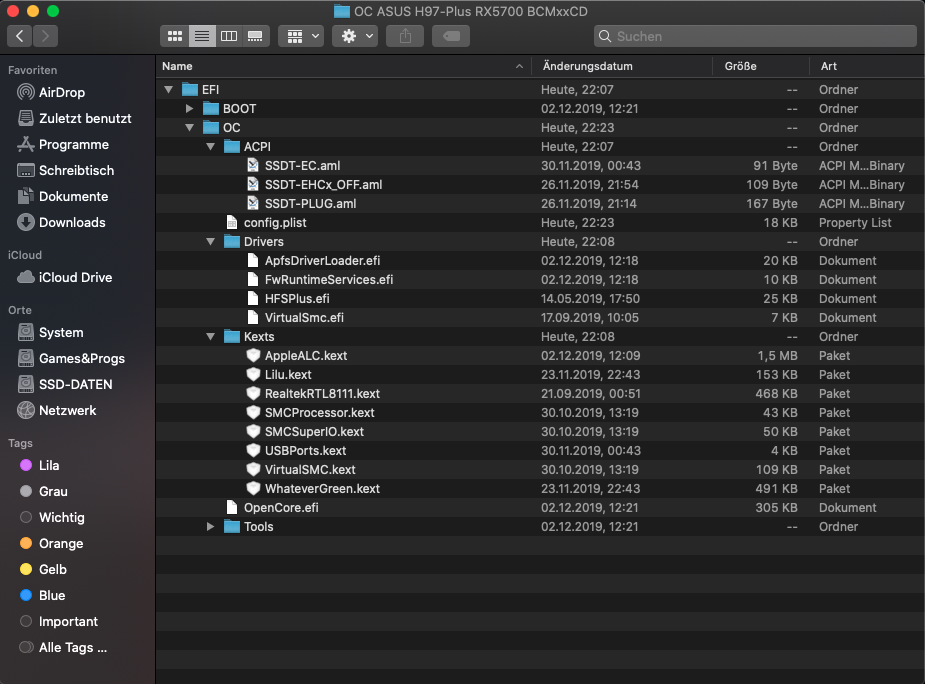Select the Lilu.kext package icon
Viewport: 925px width, 684px height.
253,374
